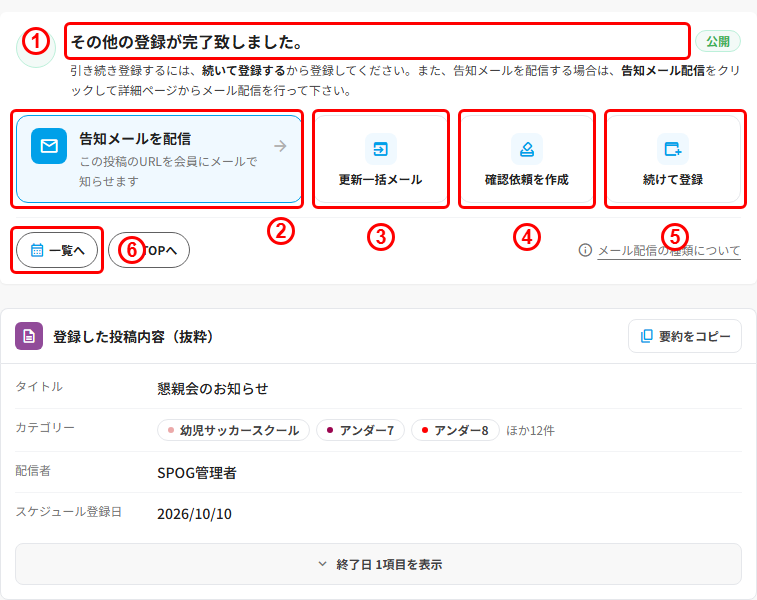The height and width of the screenshot is (600, 757).
Task: Click the date 2026/10/10
Action: point(195,514)
